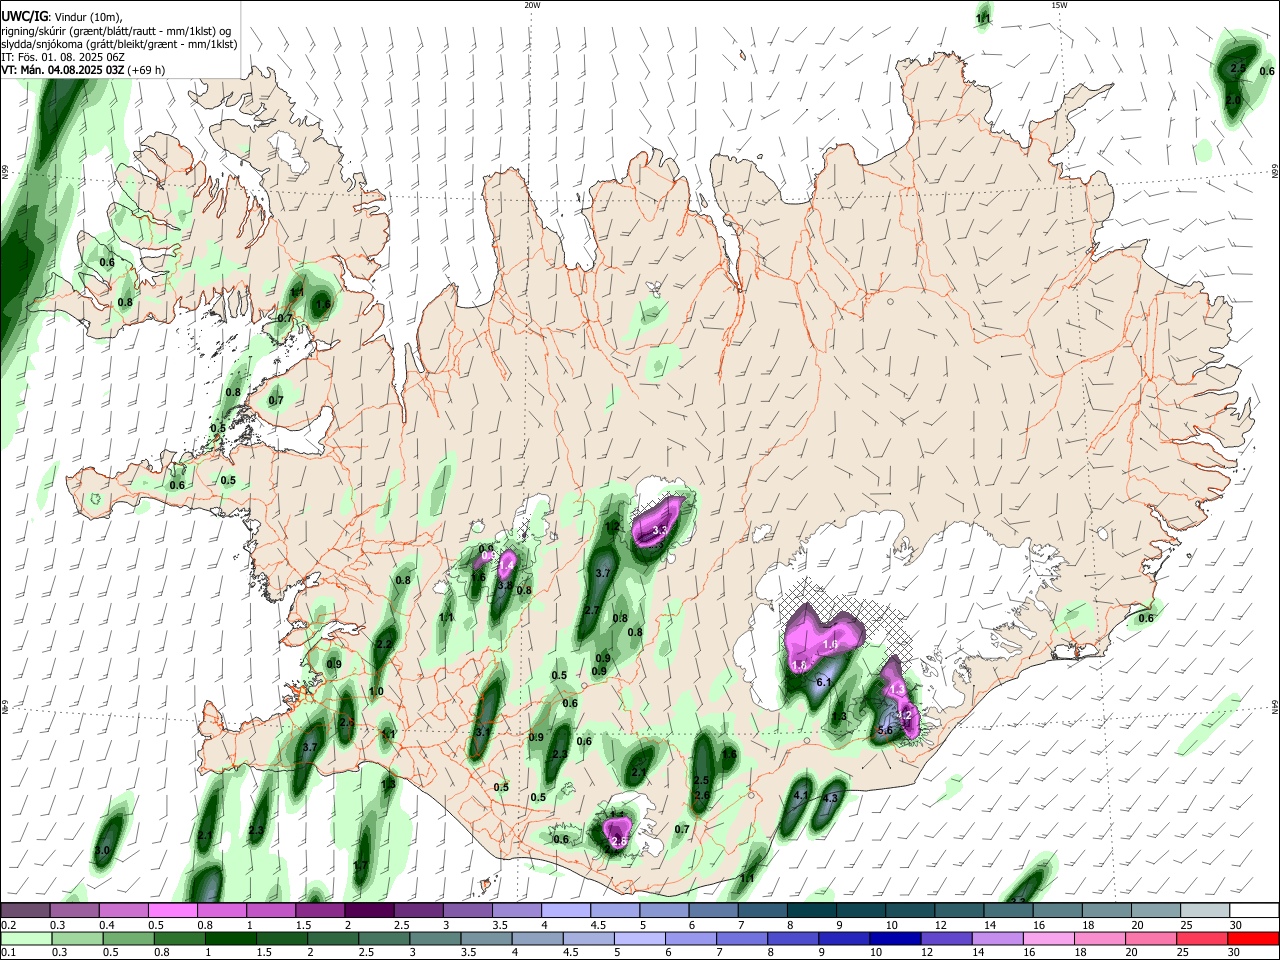Screen dimensions: 1280x960
Task: Click the '2.2' precipitation value
Action: click(x=383, y=644)
